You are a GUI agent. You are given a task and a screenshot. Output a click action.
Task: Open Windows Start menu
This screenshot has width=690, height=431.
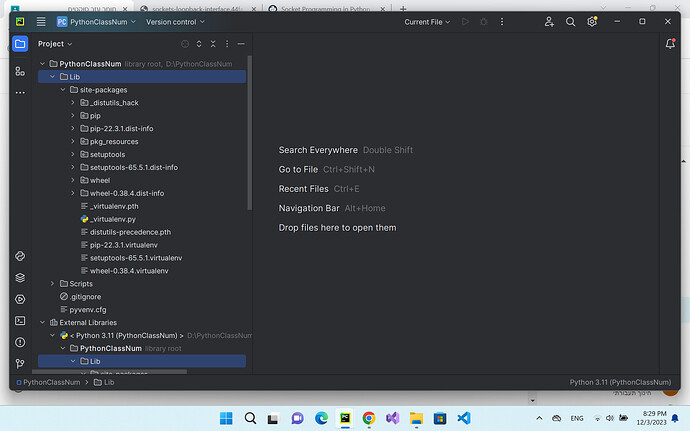[x=226, y=418]
